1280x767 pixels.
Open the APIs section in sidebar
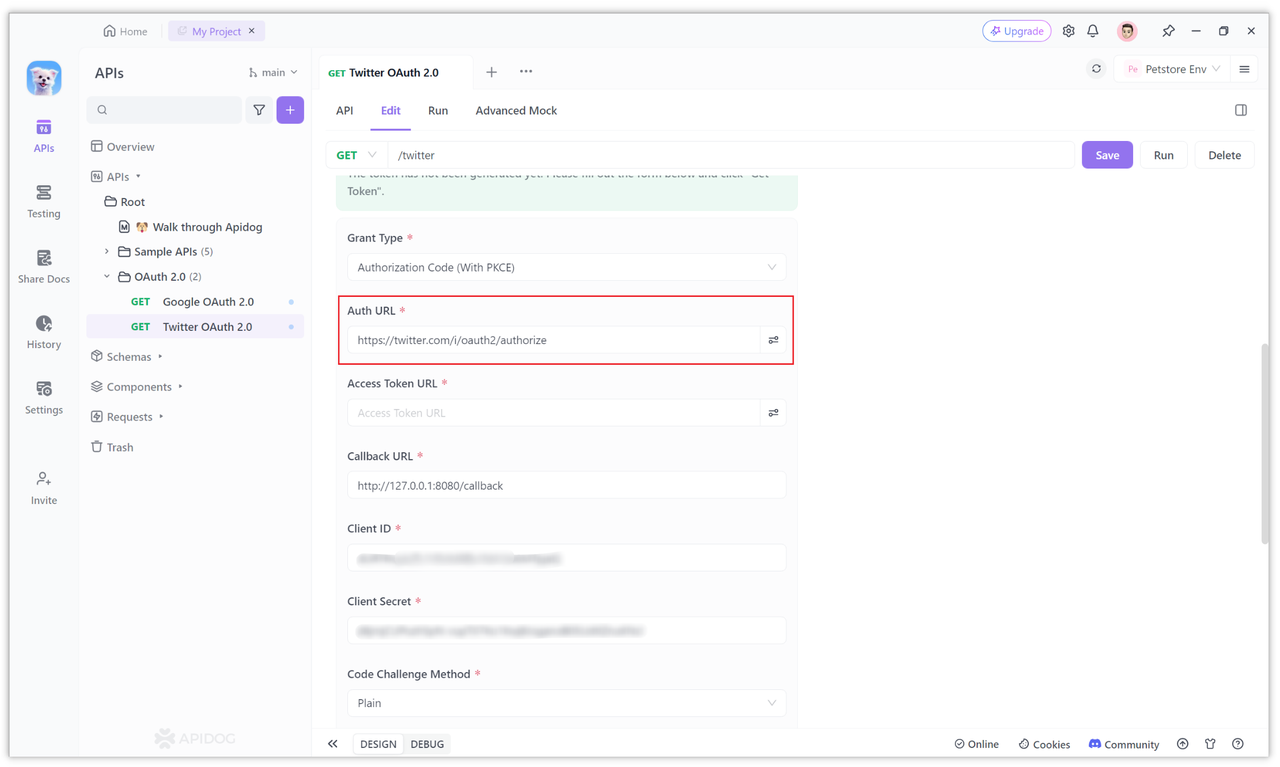pyautogui.click(x=44, y=136)
